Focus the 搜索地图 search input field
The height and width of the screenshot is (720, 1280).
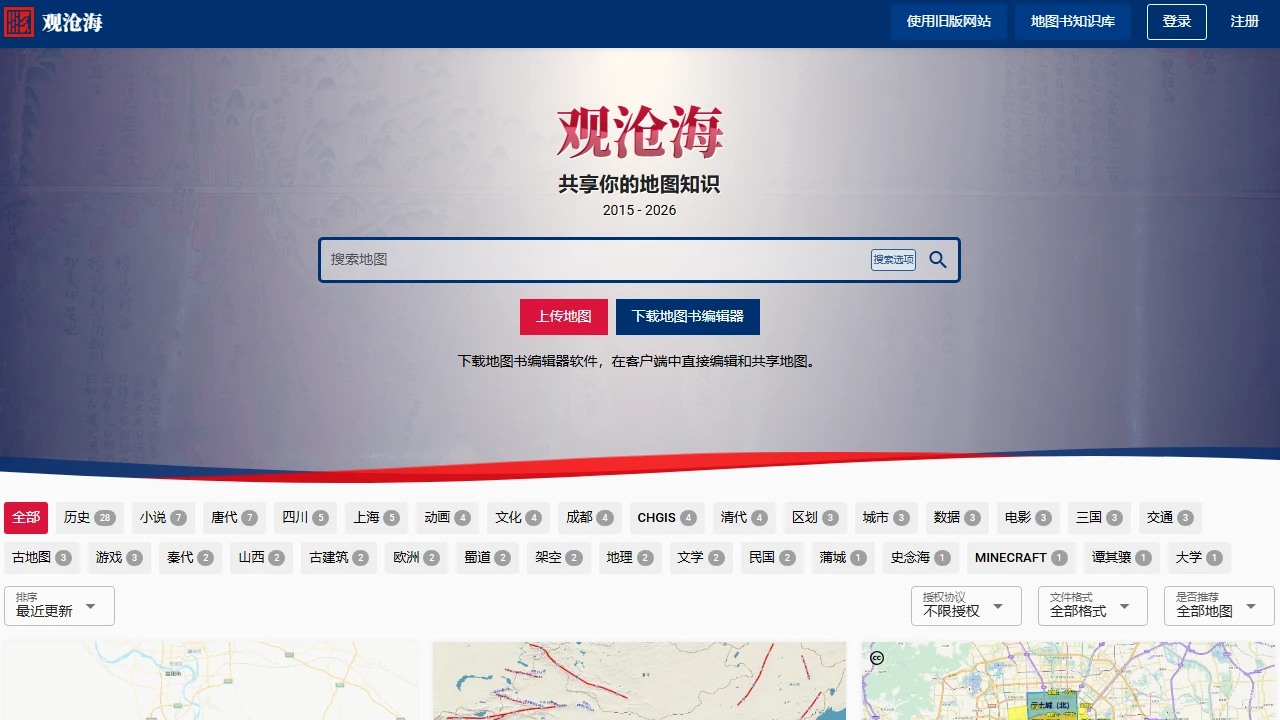click(595, 260)
